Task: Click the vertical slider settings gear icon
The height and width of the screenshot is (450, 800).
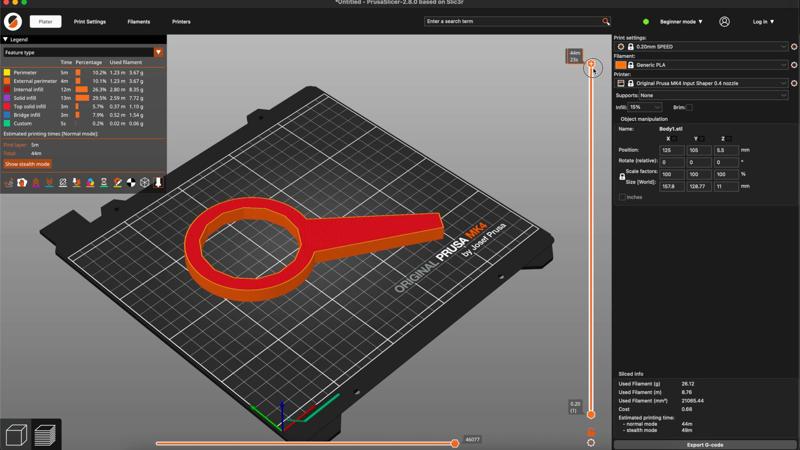Action: point(591,442)
